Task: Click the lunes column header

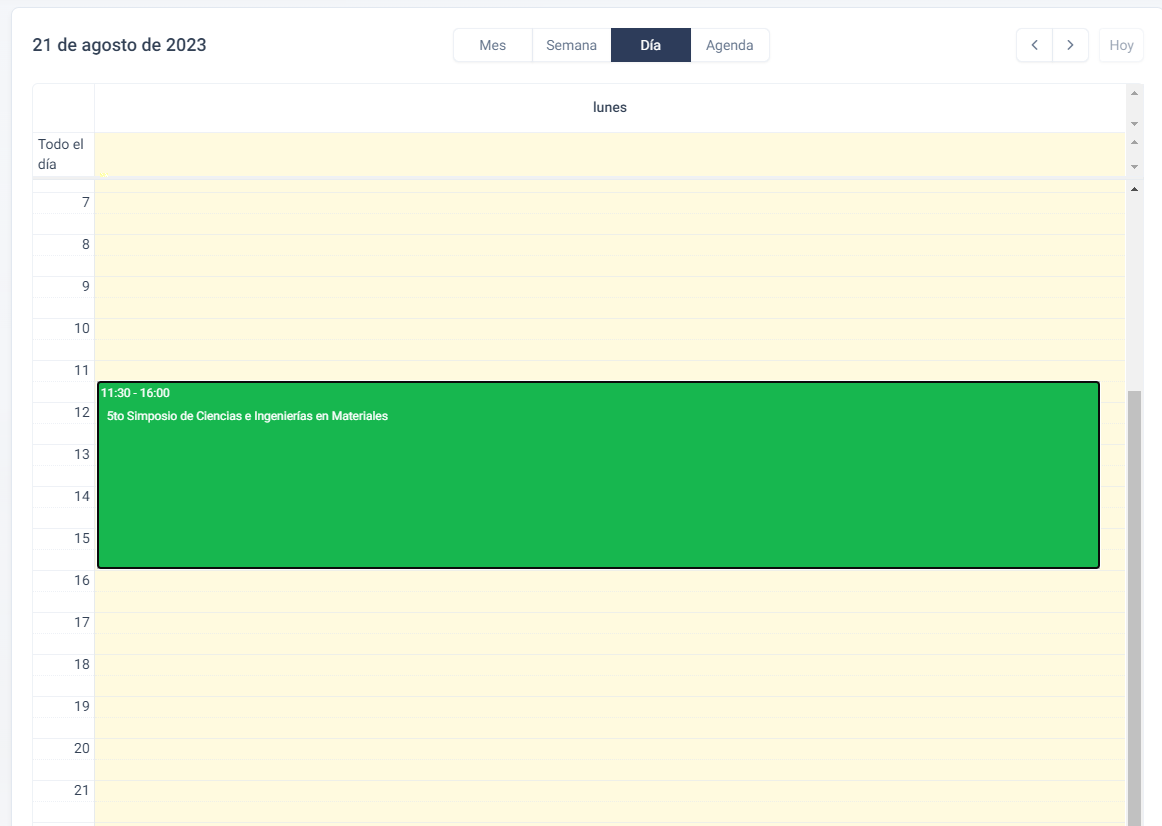Action: click(609, 107)
